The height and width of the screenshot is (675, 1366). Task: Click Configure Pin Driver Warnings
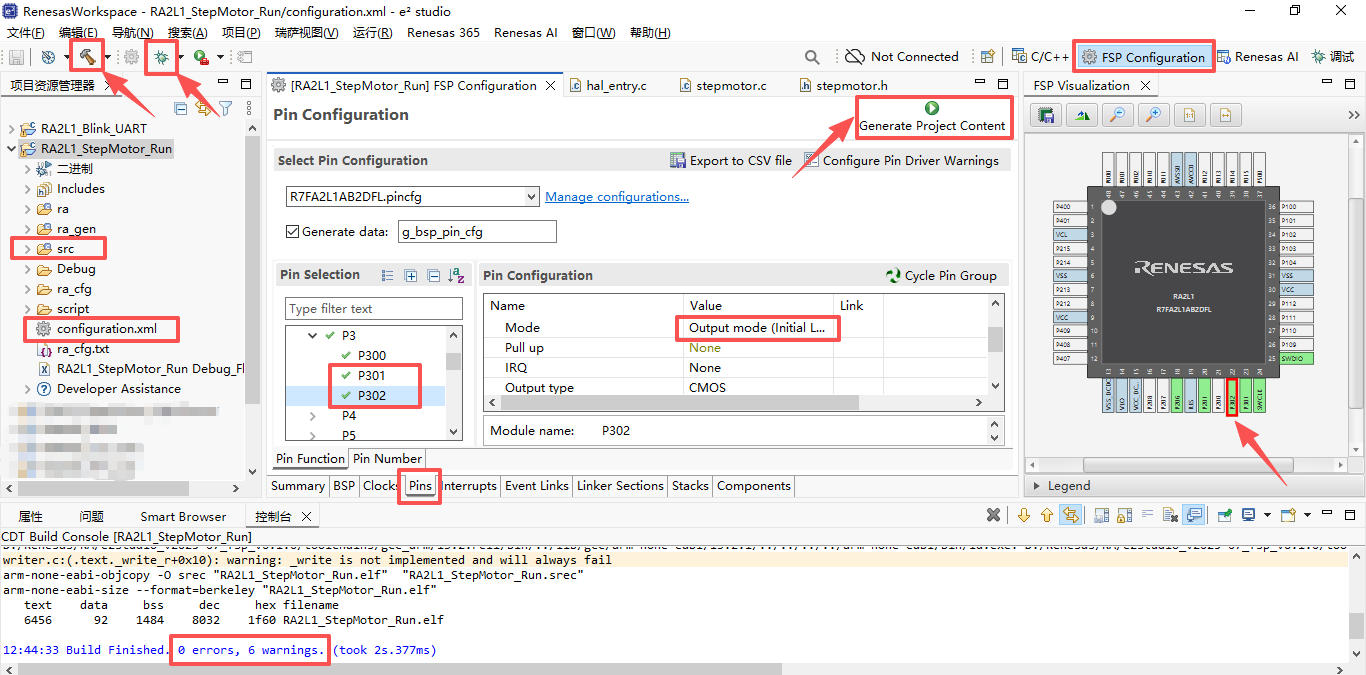click(x=900, y=160)
